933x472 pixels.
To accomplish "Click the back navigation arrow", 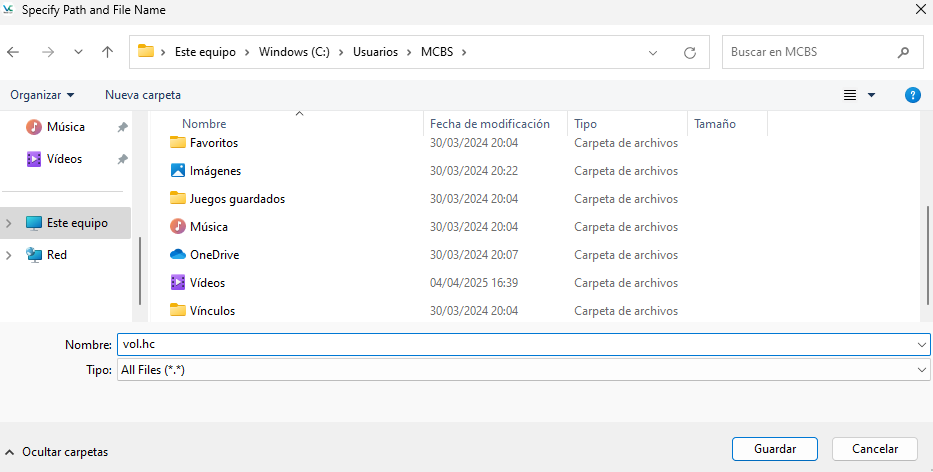I will [14, 52].
